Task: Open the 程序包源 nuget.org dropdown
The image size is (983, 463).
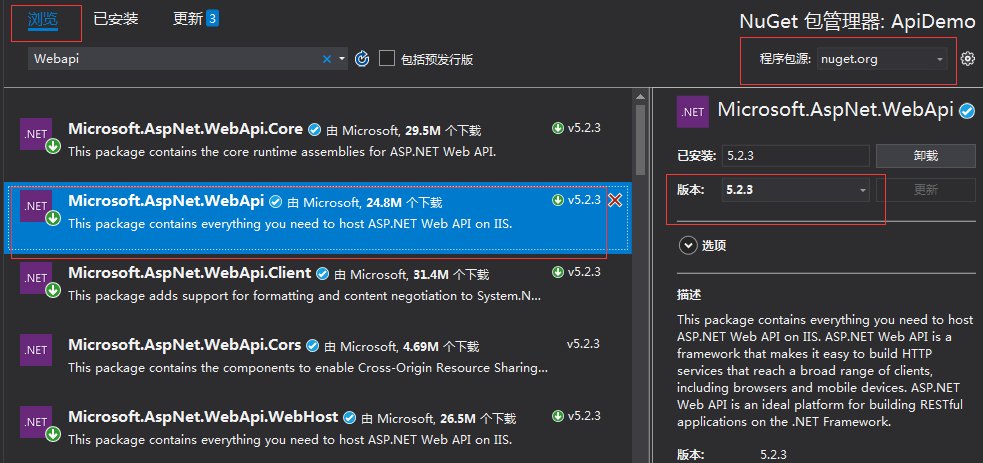Action: click(x=882, y=60)
